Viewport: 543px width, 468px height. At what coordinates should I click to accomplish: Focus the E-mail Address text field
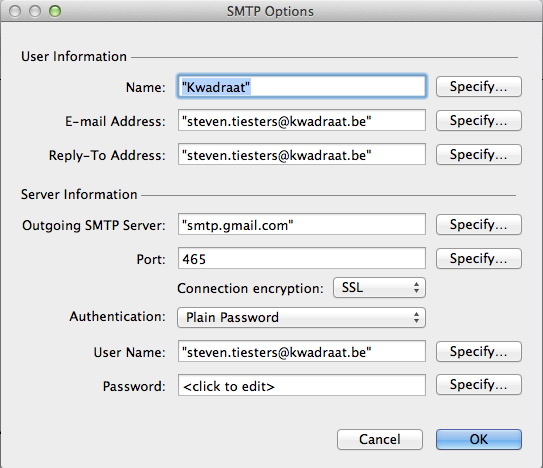302,121
